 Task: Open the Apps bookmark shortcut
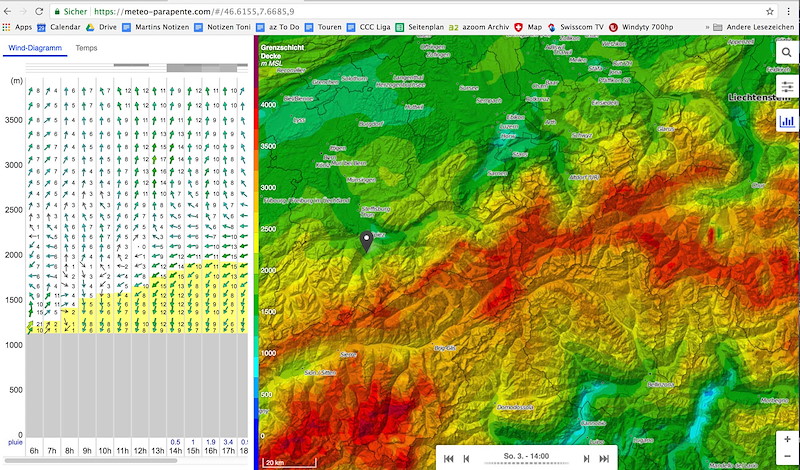[17, 27]
